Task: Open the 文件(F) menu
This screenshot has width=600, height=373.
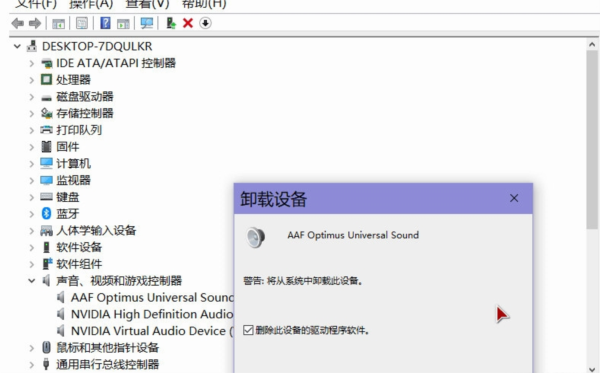Action: click(x=35, y=4)
